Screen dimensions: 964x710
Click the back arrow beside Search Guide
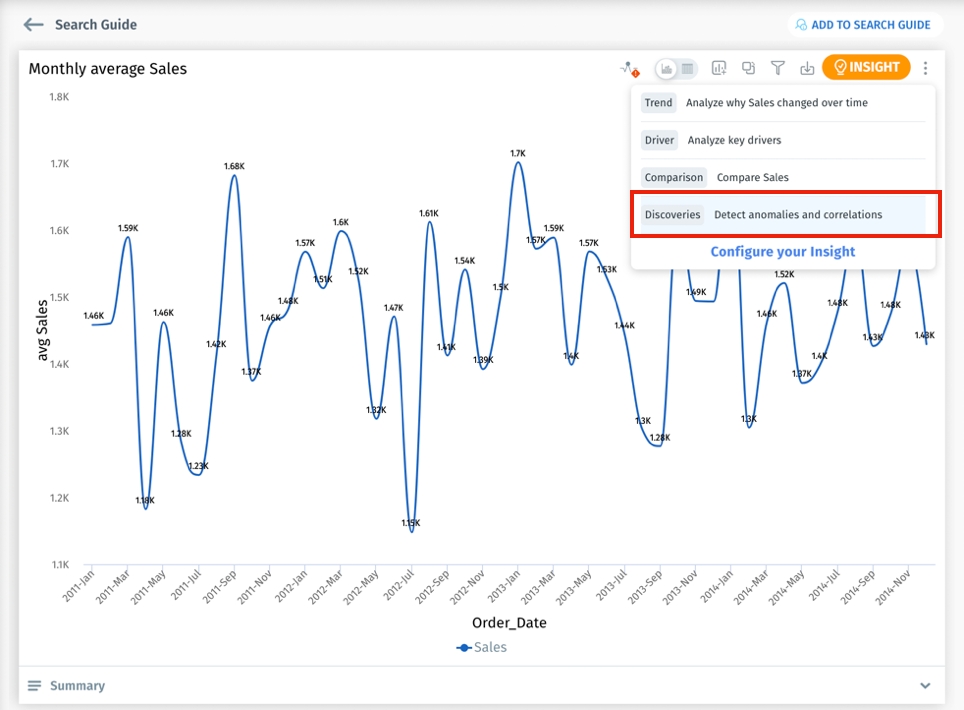[34, 25]
